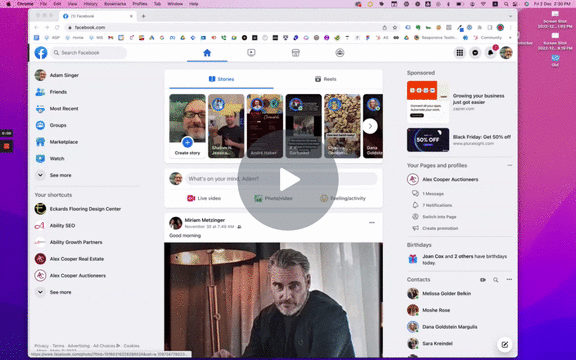This screenshot has width=576, height=360.
Task: Open the Create story thumbnail
Action: (x=187, y=126)
